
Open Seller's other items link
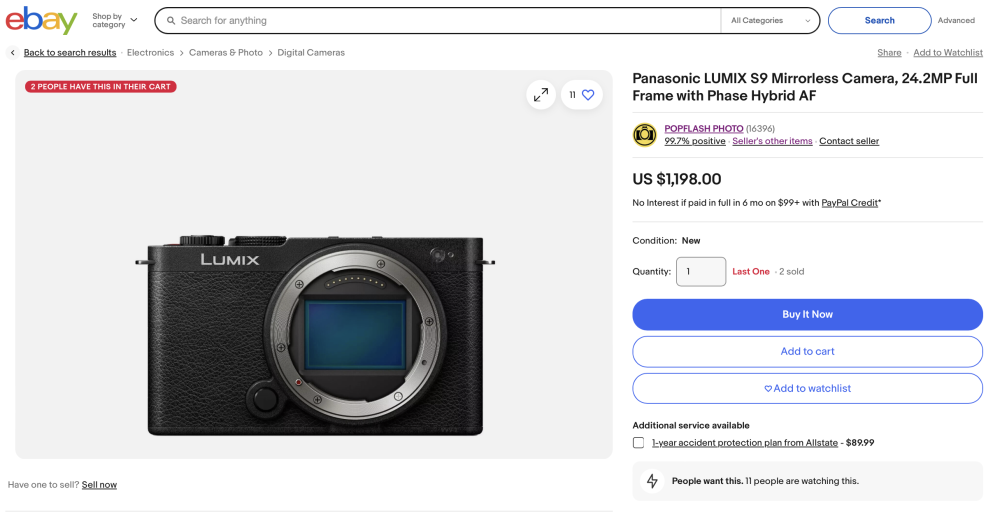[x=772, y=142]
